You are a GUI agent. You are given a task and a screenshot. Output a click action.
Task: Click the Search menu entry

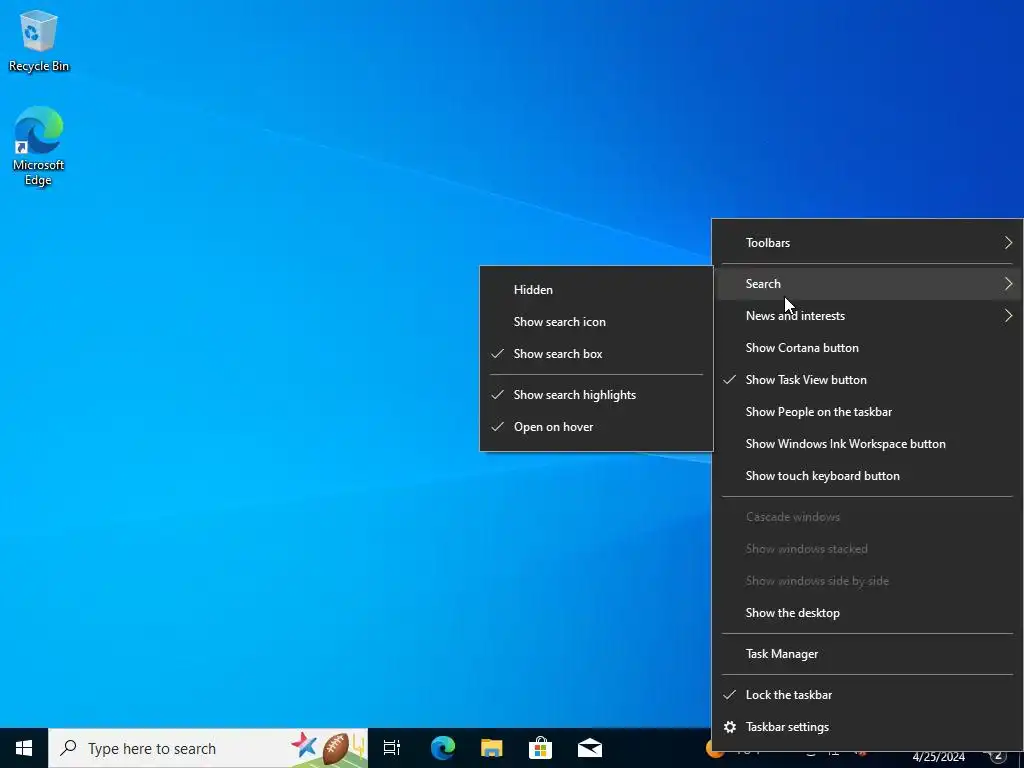click(867, 283)
